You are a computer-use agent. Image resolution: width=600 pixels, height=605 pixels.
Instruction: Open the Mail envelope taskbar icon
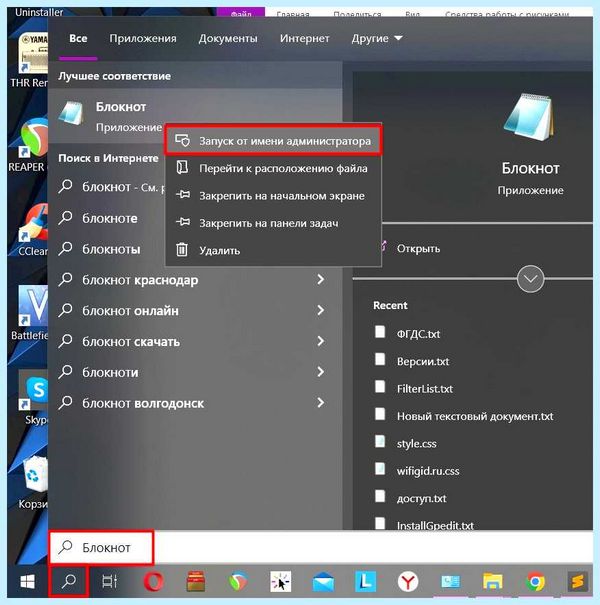pos(323,582)
